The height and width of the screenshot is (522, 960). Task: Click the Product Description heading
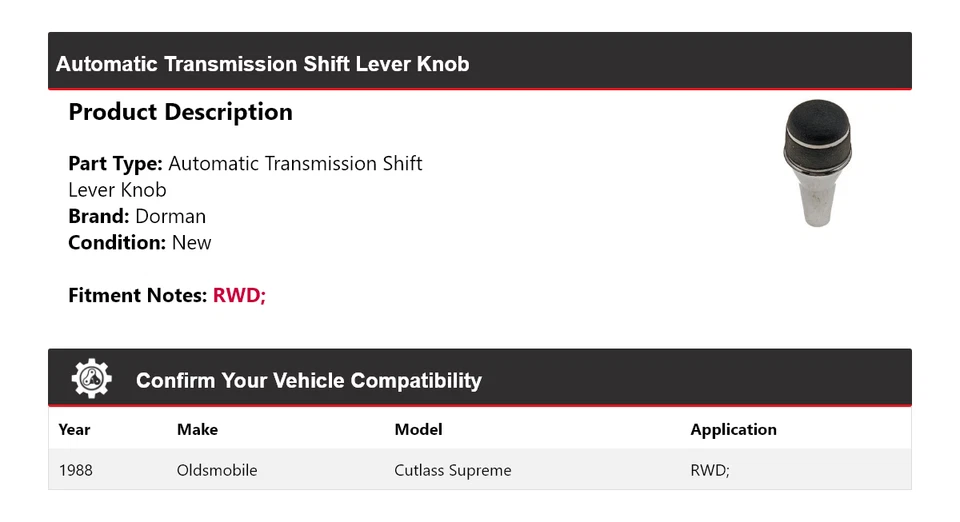coord(180,112)
